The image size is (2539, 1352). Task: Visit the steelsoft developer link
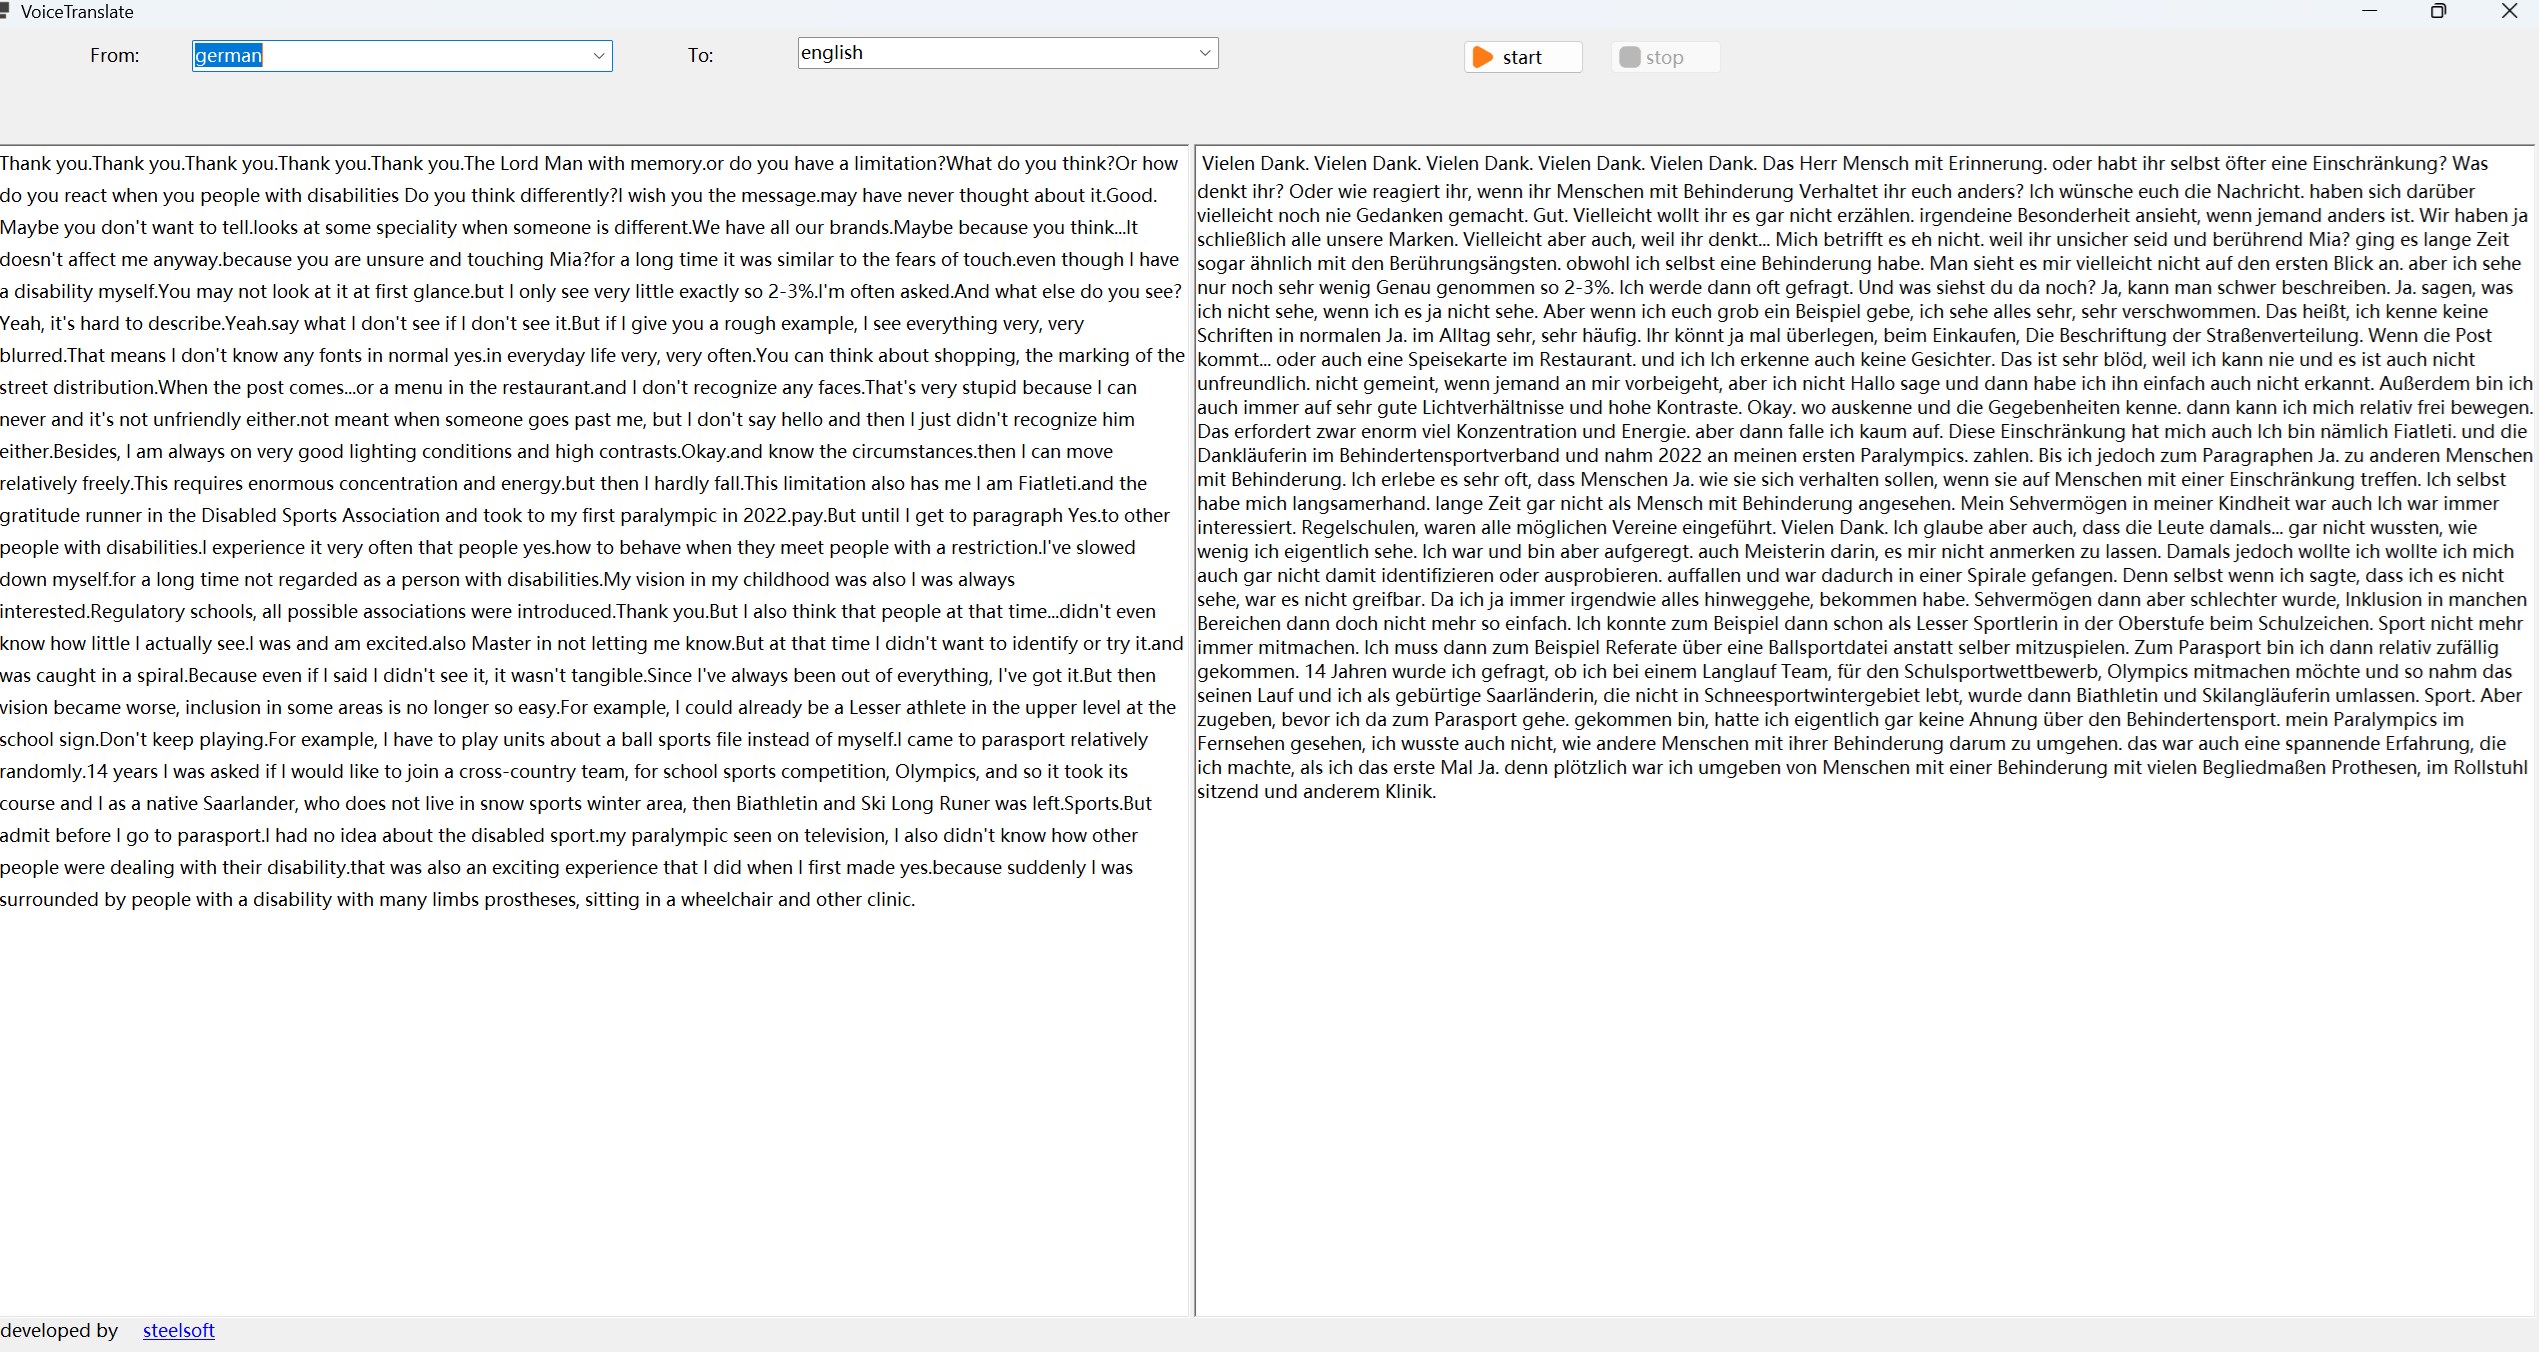178,1330
